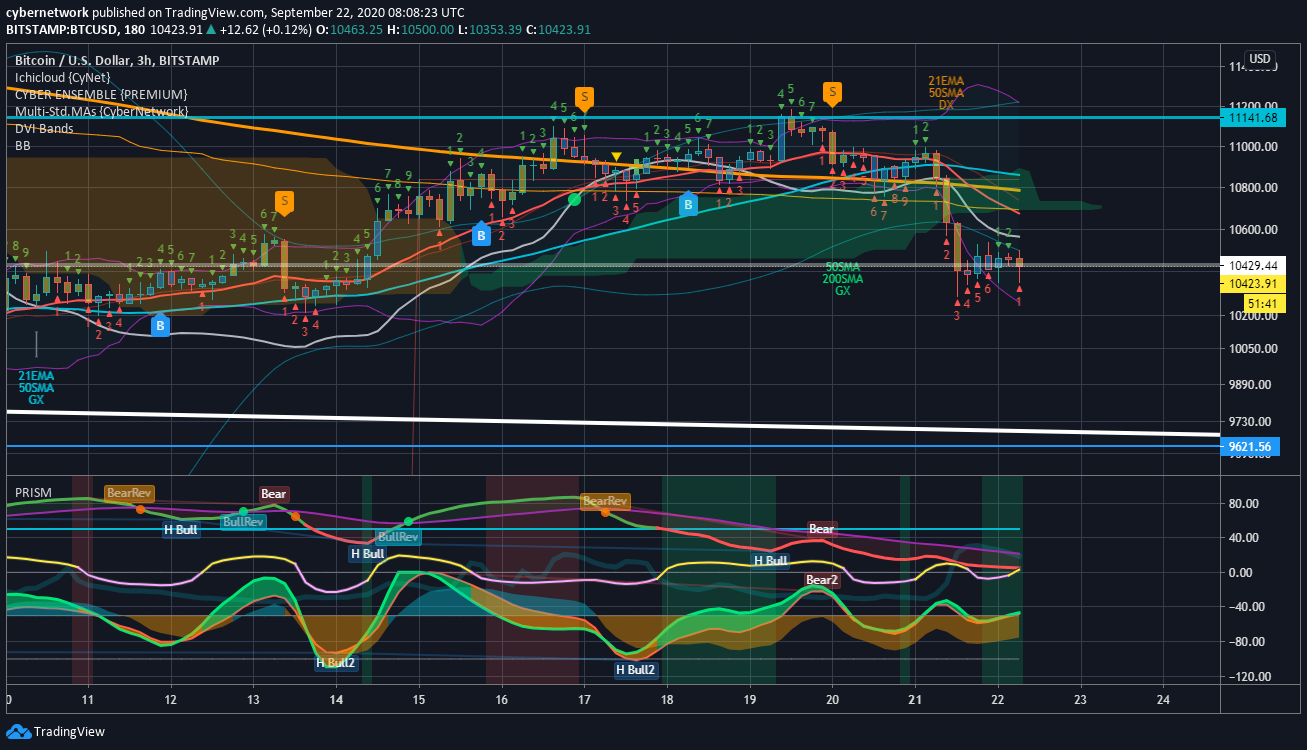Select the BB indicator legend
Viewport: 1307px width, 750px height.
(x=22, y=146)
